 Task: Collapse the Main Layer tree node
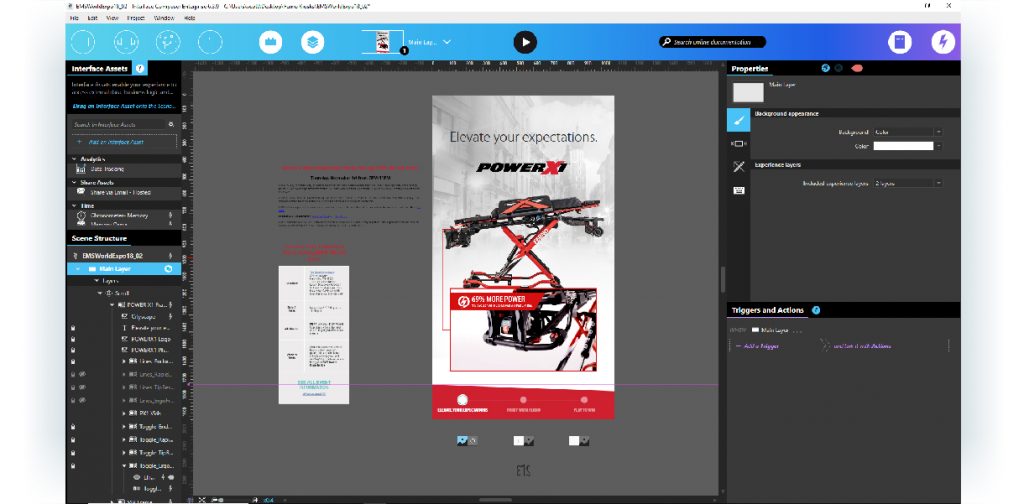(78, 269)
